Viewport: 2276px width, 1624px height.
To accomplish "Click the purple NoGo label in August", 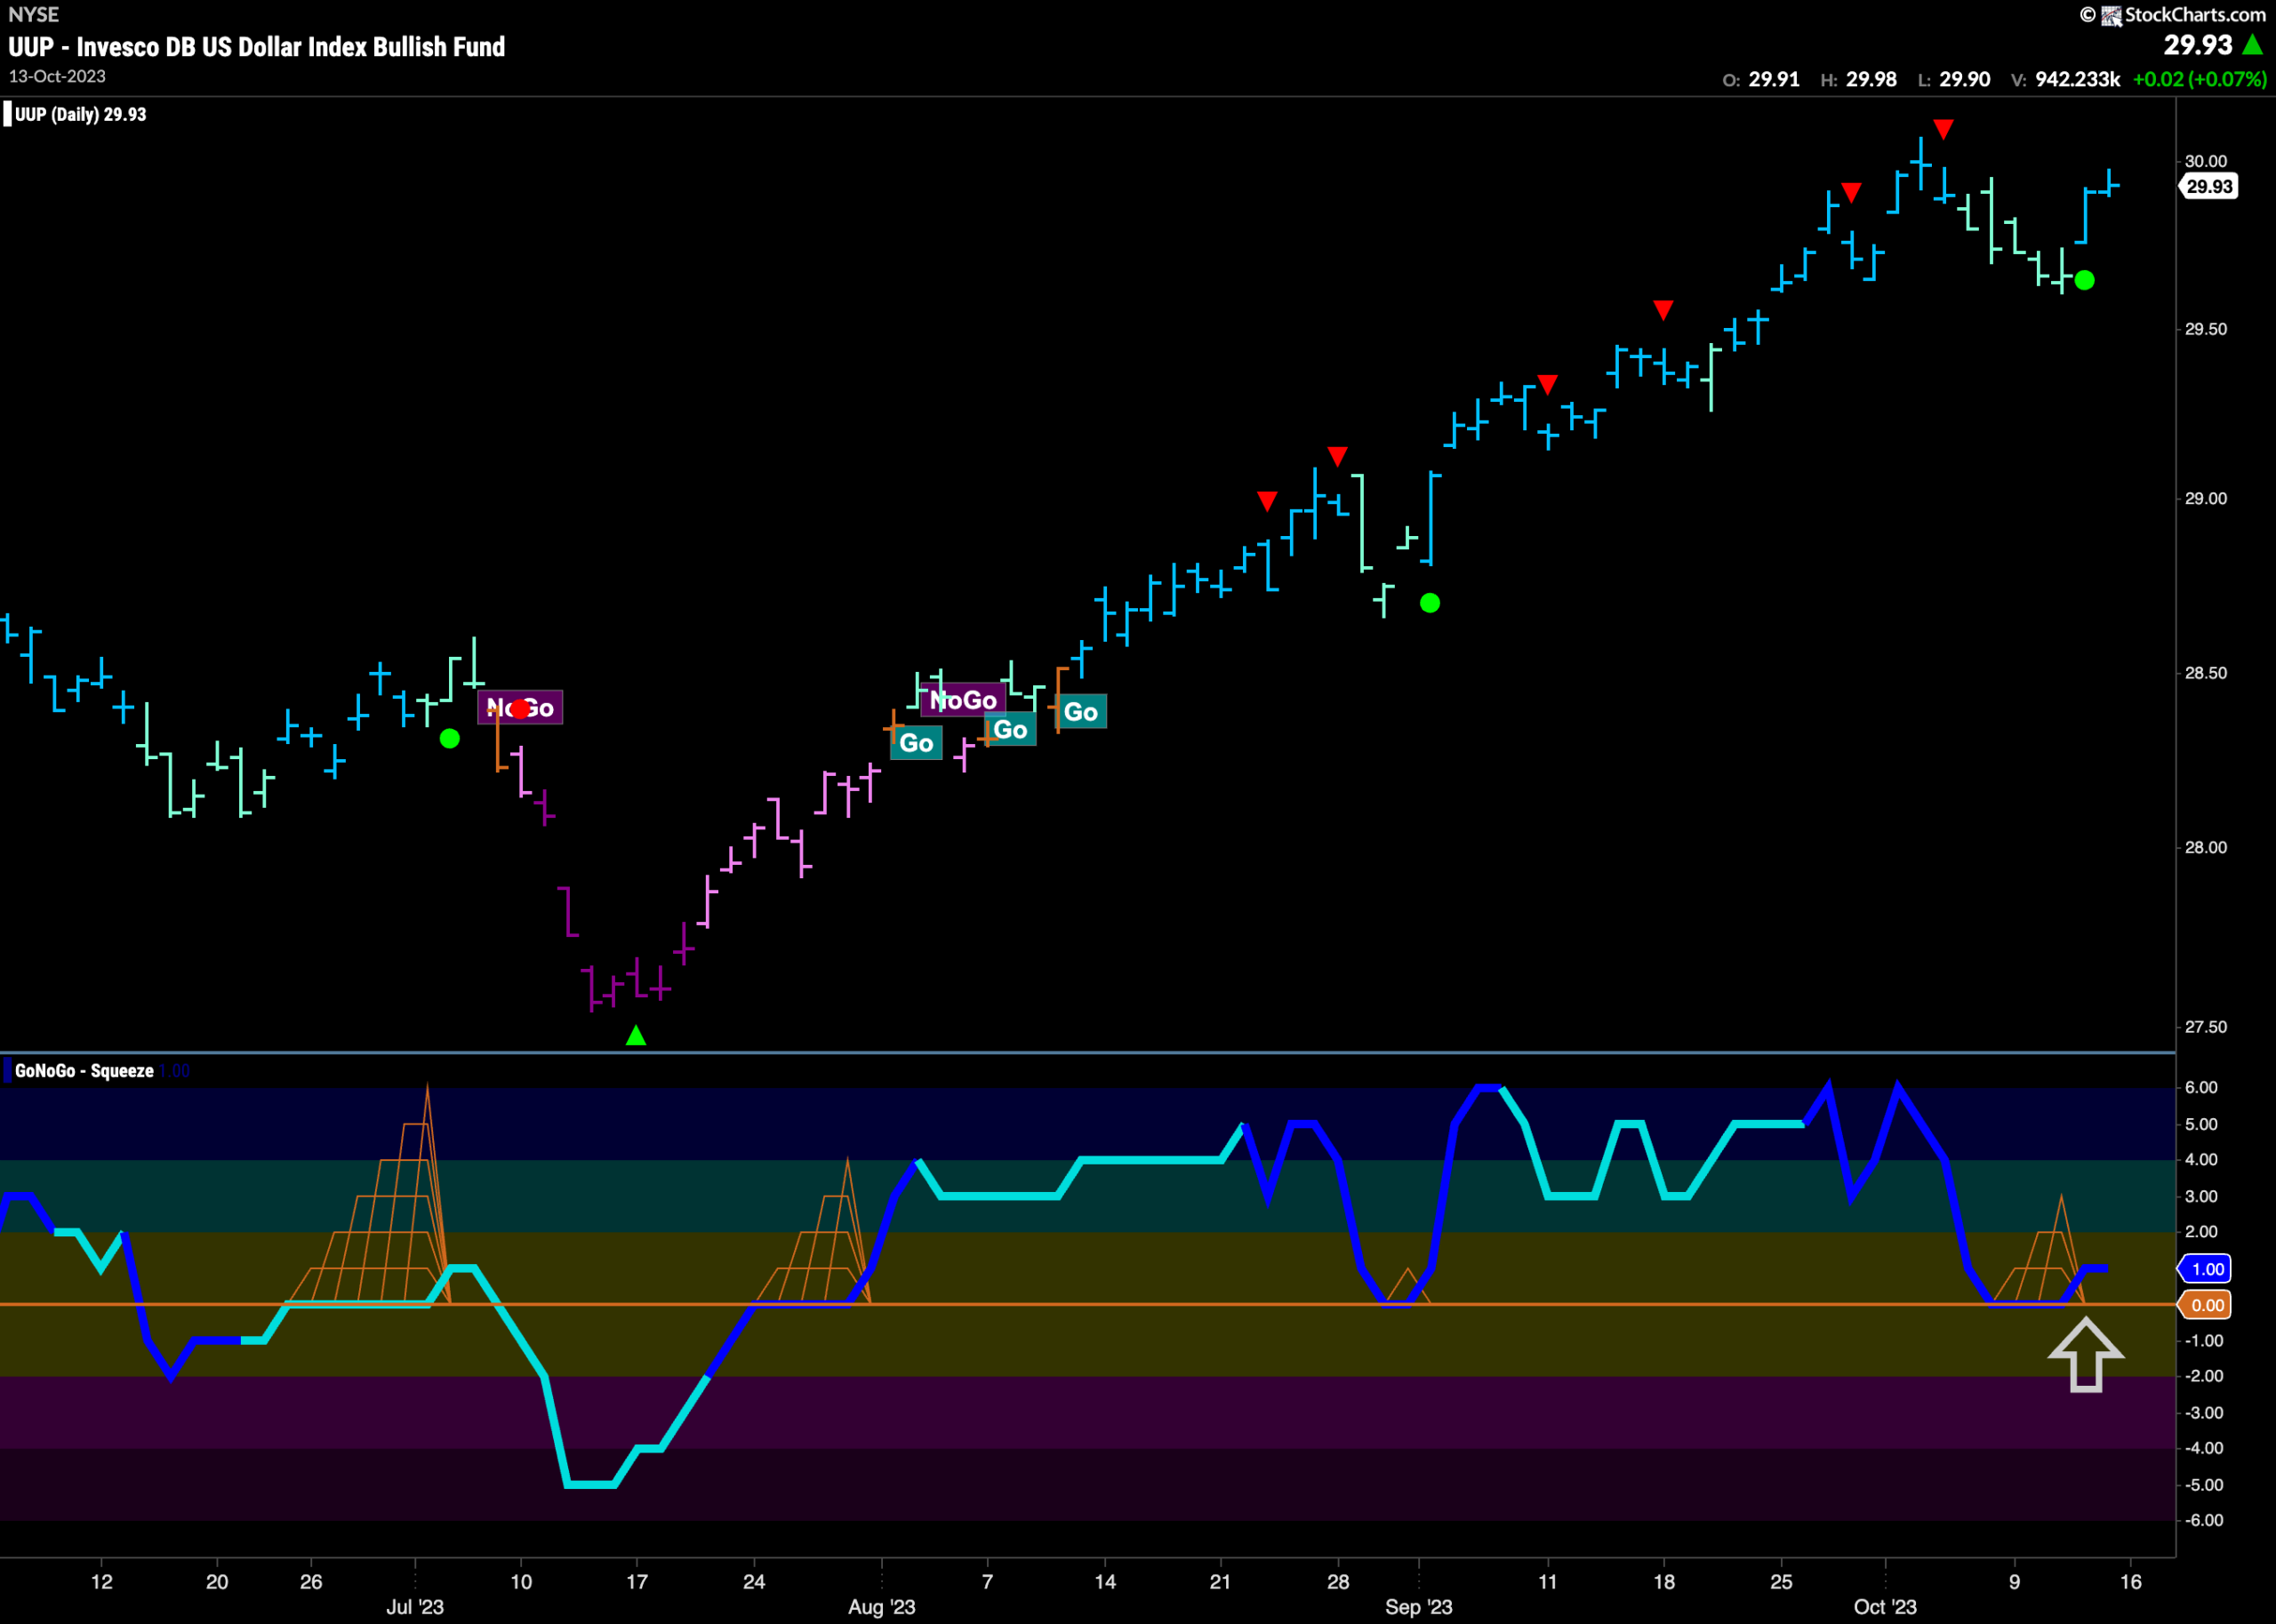I will point(963,700).
